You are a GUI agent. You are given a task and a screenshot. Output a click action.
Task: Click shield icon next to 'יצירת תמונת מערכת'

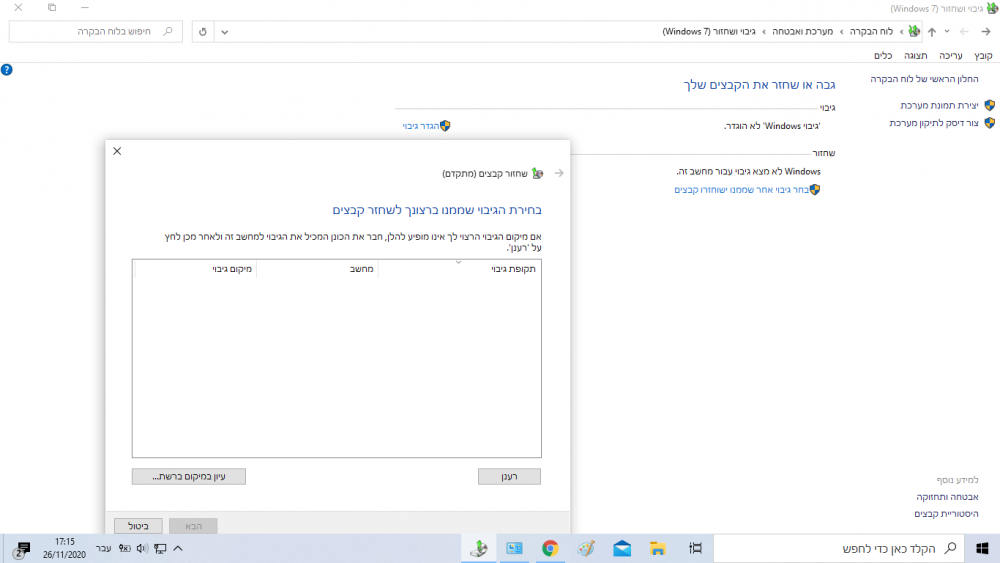click(x=989, y=105)
